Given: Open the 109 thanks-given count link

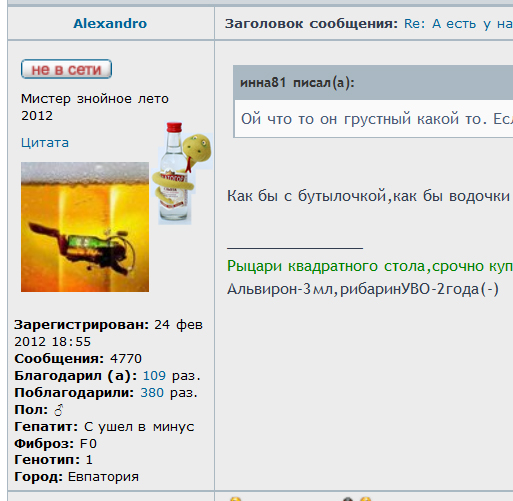Looking at the screenshot, I should click(x=154, y=376).
